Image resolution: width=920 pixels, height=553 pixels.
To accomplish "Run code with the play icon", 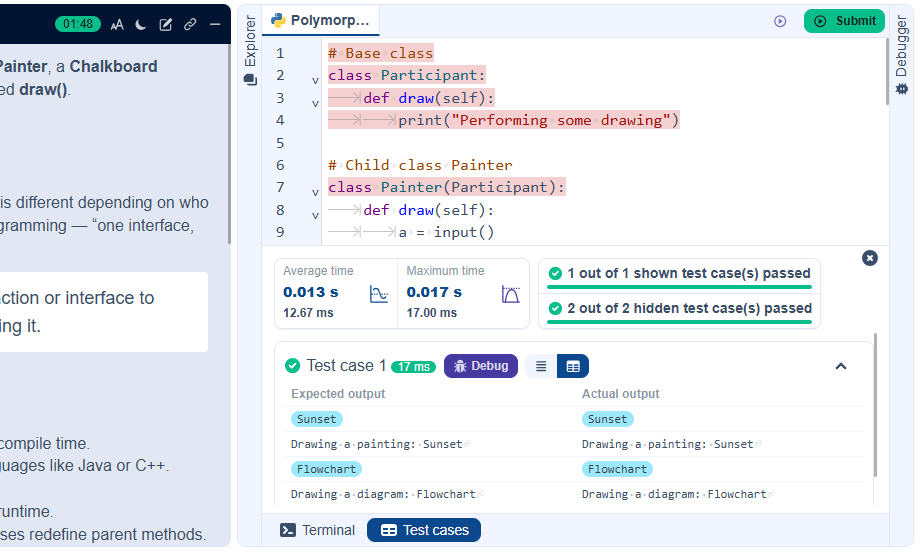I will click(780, 21).
